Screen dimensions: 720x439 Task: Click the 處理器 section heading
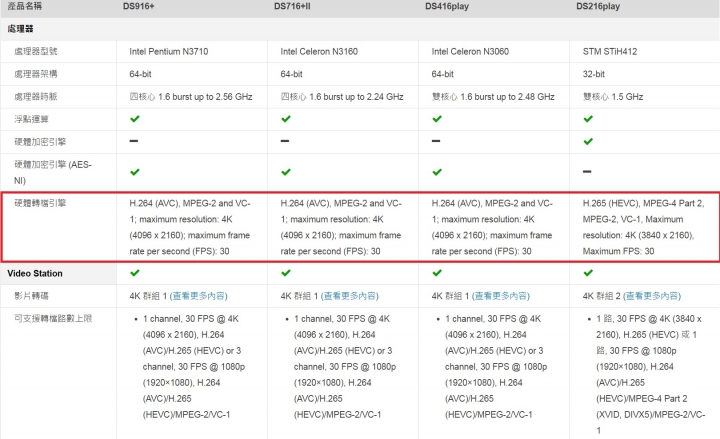(x=20, y=29)
